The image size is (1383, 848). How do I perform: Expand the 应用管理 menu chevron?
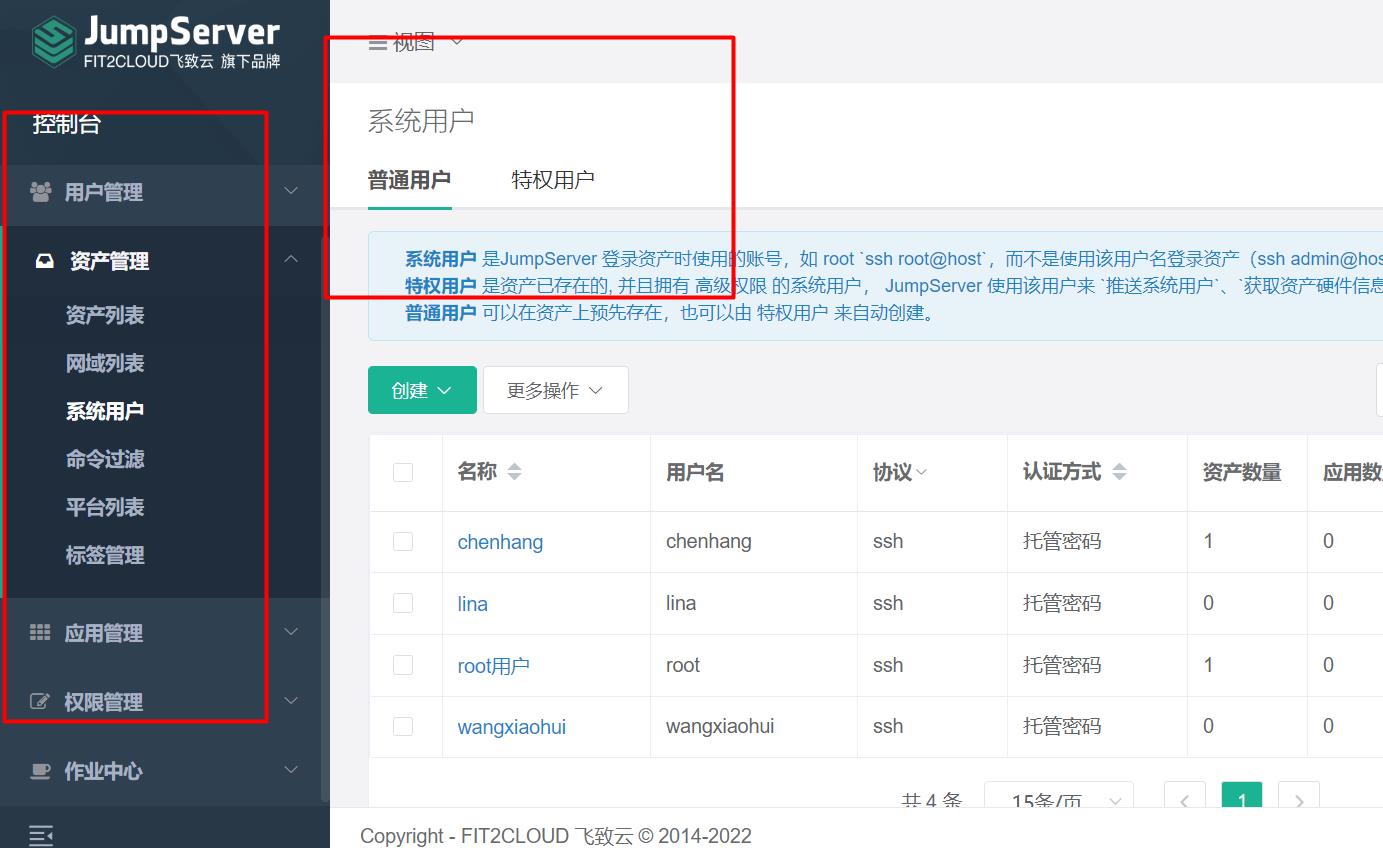click(x=291, y=632)
